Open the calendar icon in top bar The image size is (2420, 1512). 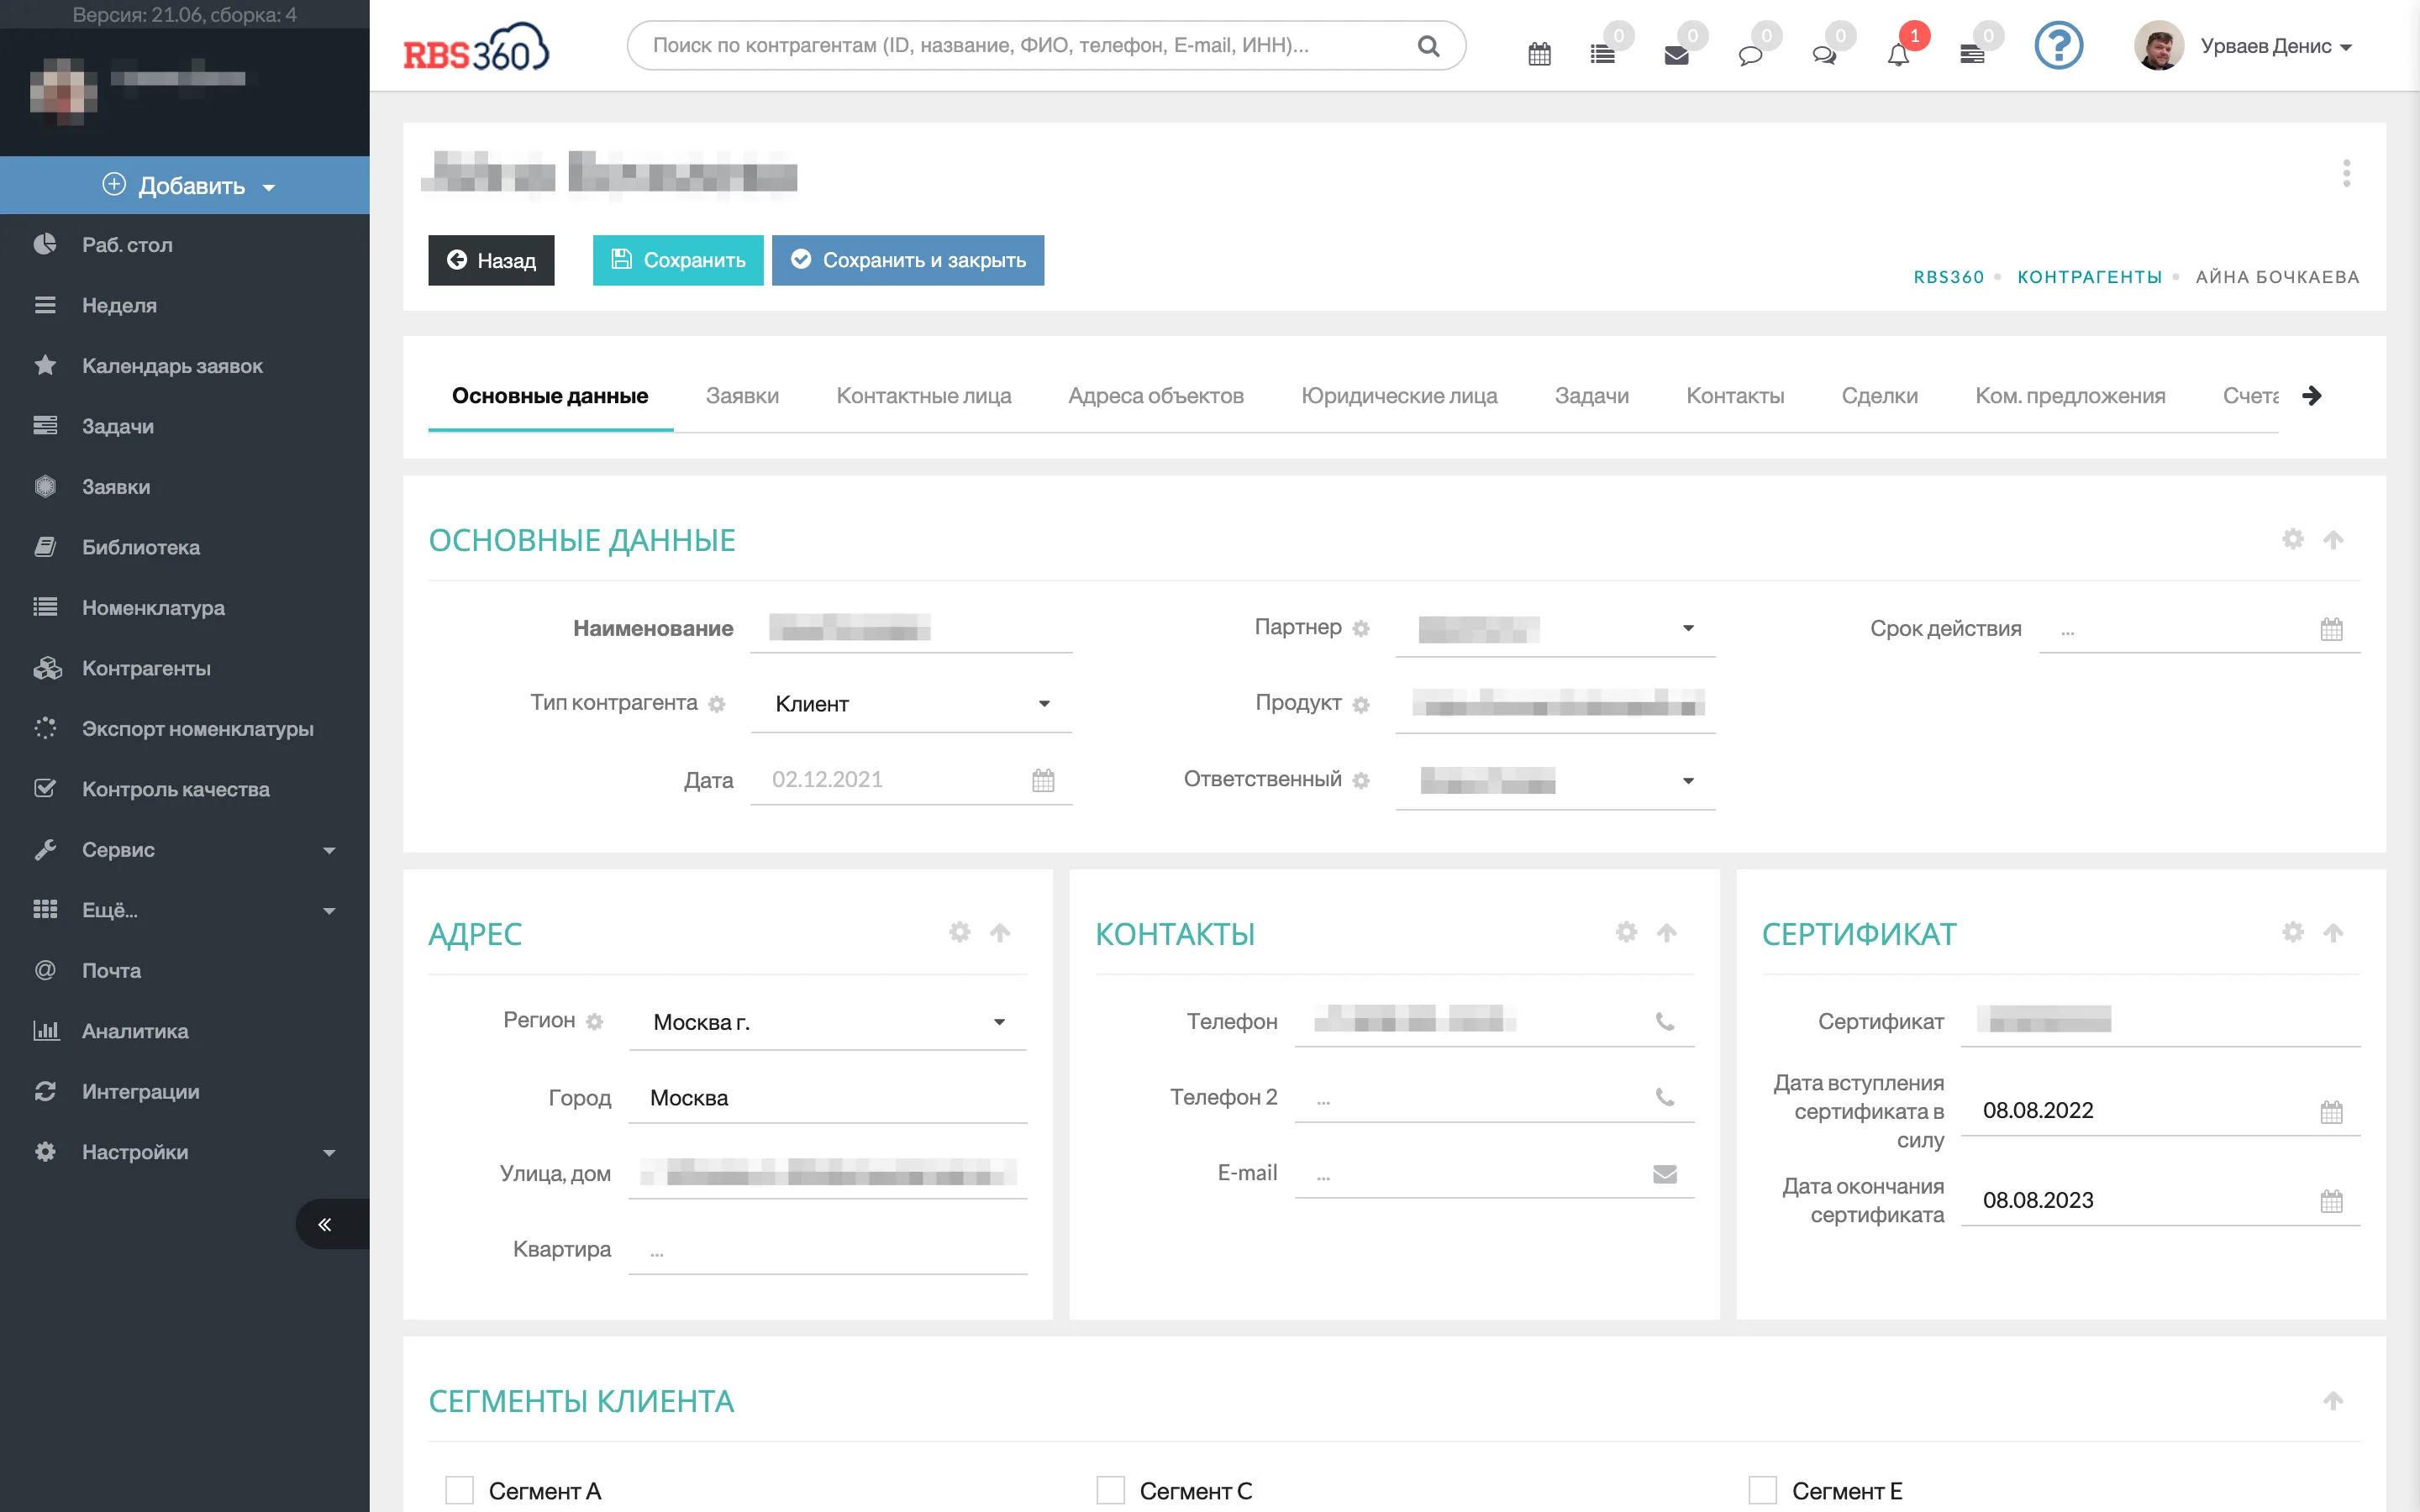coord(1539,54)
